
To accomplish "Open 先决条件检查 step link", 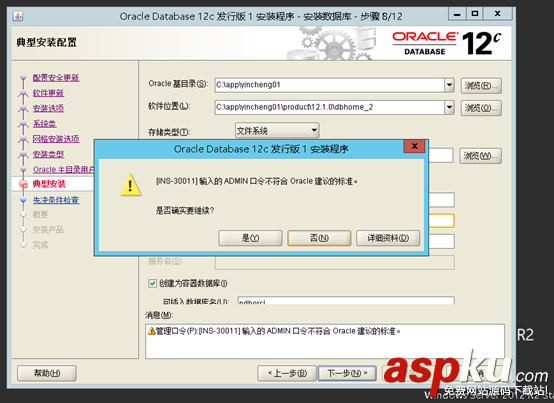I will point(56,200).
